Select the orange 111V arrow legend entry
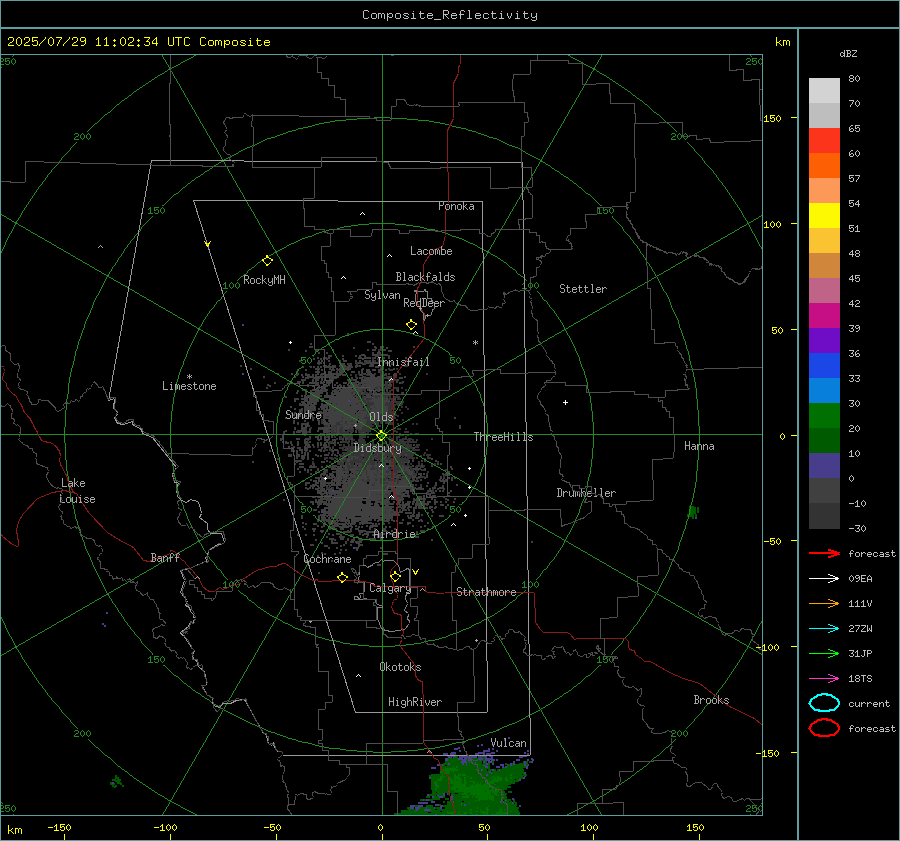This screenshot has width=900, height=841. [824, 603]
